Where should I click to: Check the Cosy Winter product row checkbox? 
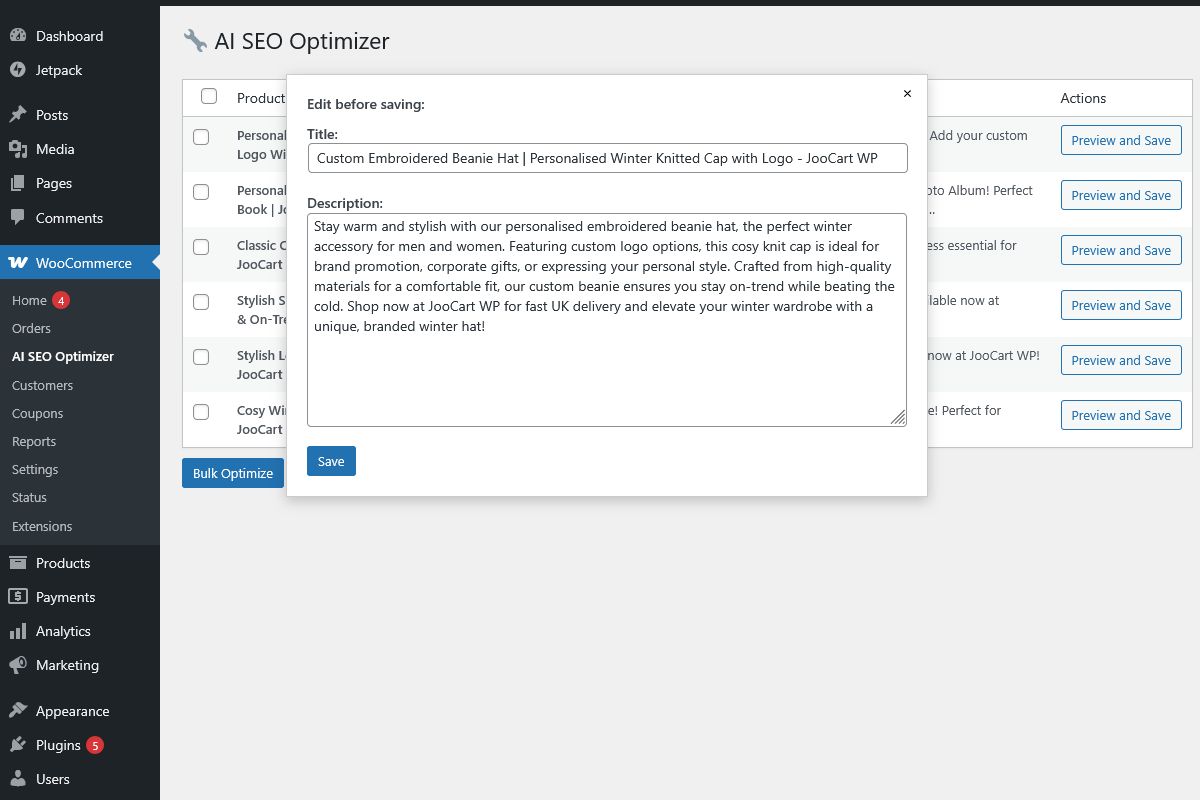(201, 412)
